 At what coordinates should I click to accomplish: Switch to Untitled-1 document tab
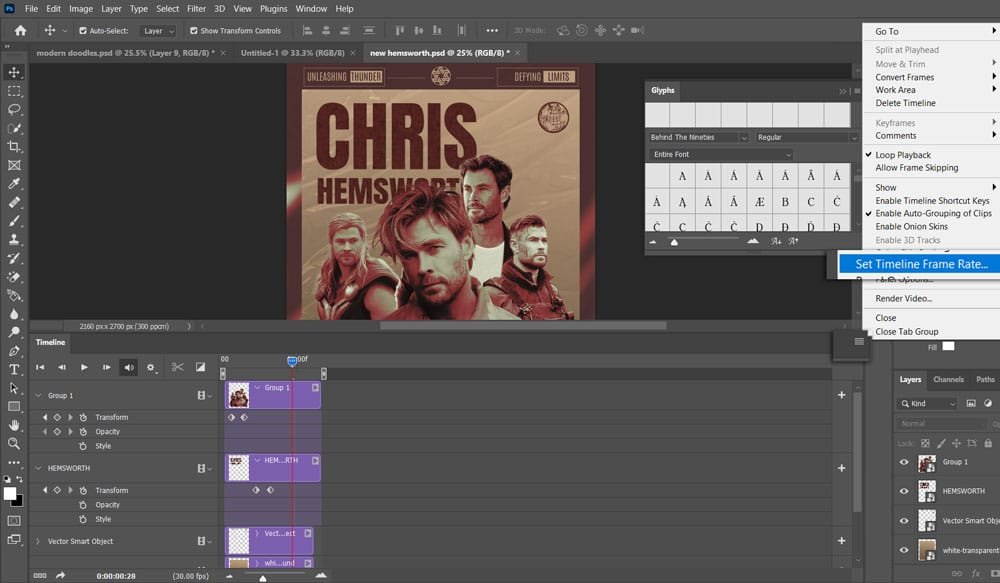pyautogui.click(x=292, y=53)
